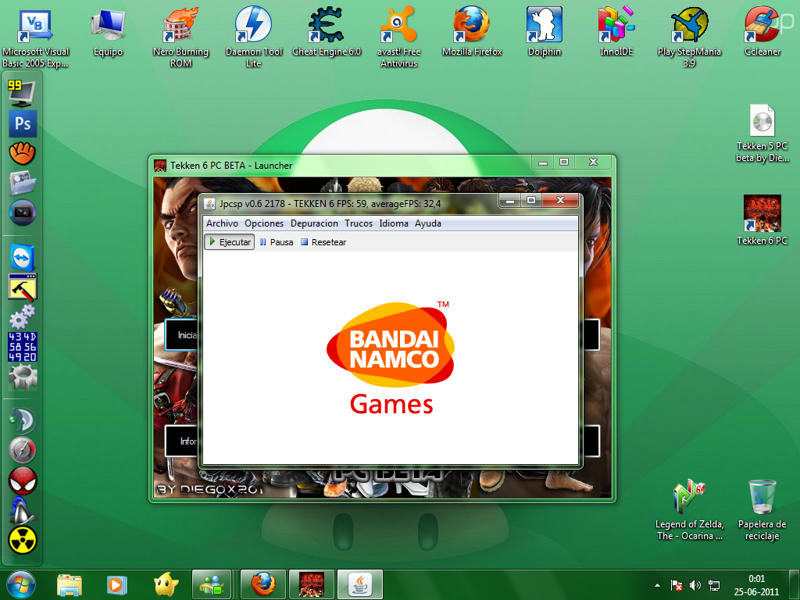This screenshot has height=600, width=800.
Task: Maximize the Jpcsp emulator window
Action: tap(531, 201)
